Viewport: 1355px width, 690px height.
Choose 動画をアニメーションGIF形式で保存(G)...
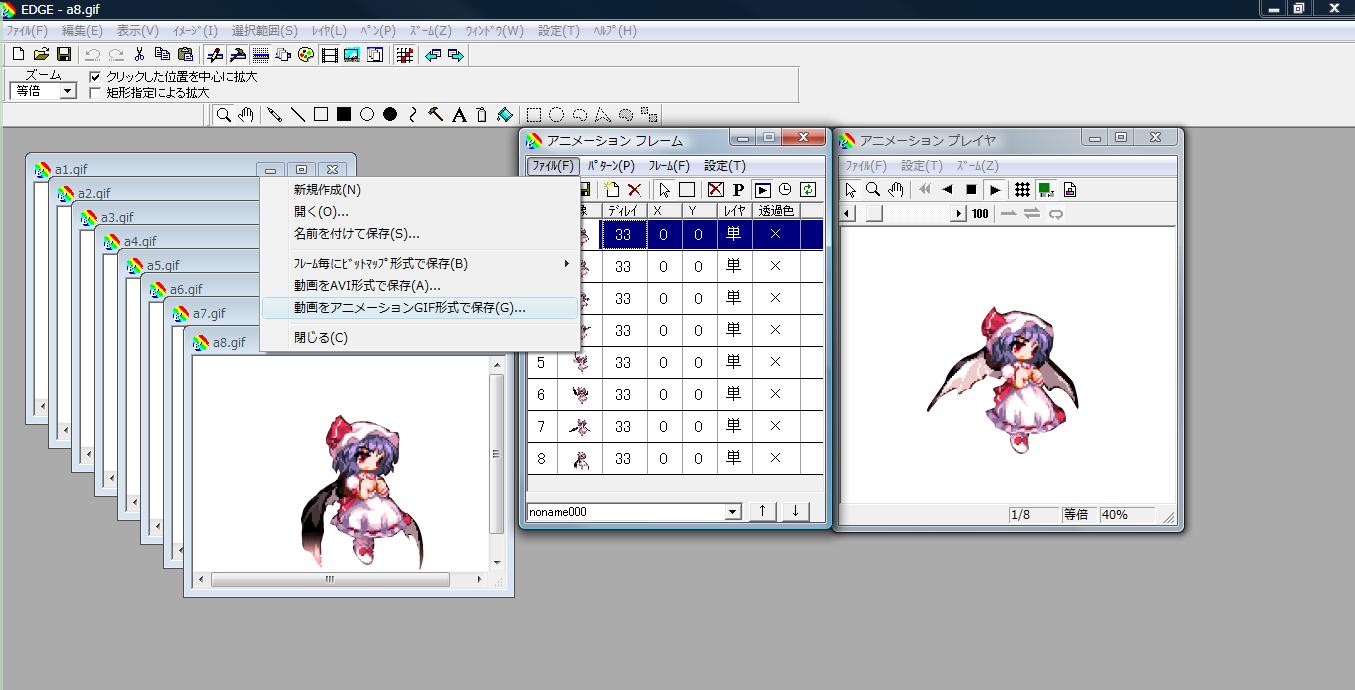pyautogui.click(x=420, y=308)
